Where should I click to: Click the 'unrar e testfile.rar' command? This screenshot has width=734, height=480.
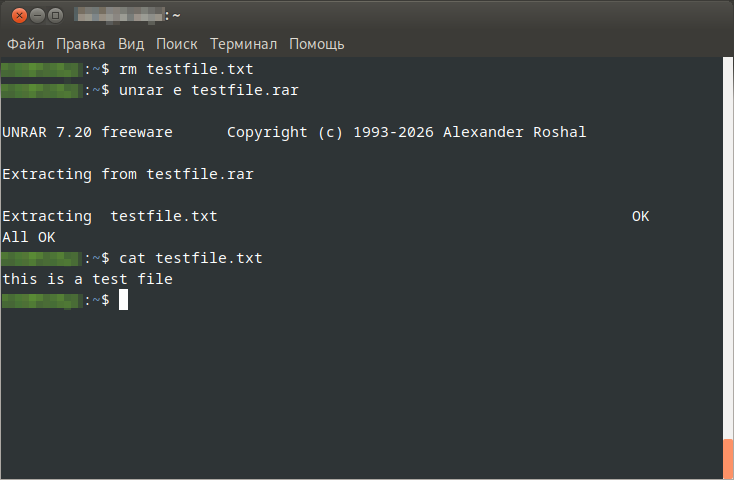tap(208, 90)
